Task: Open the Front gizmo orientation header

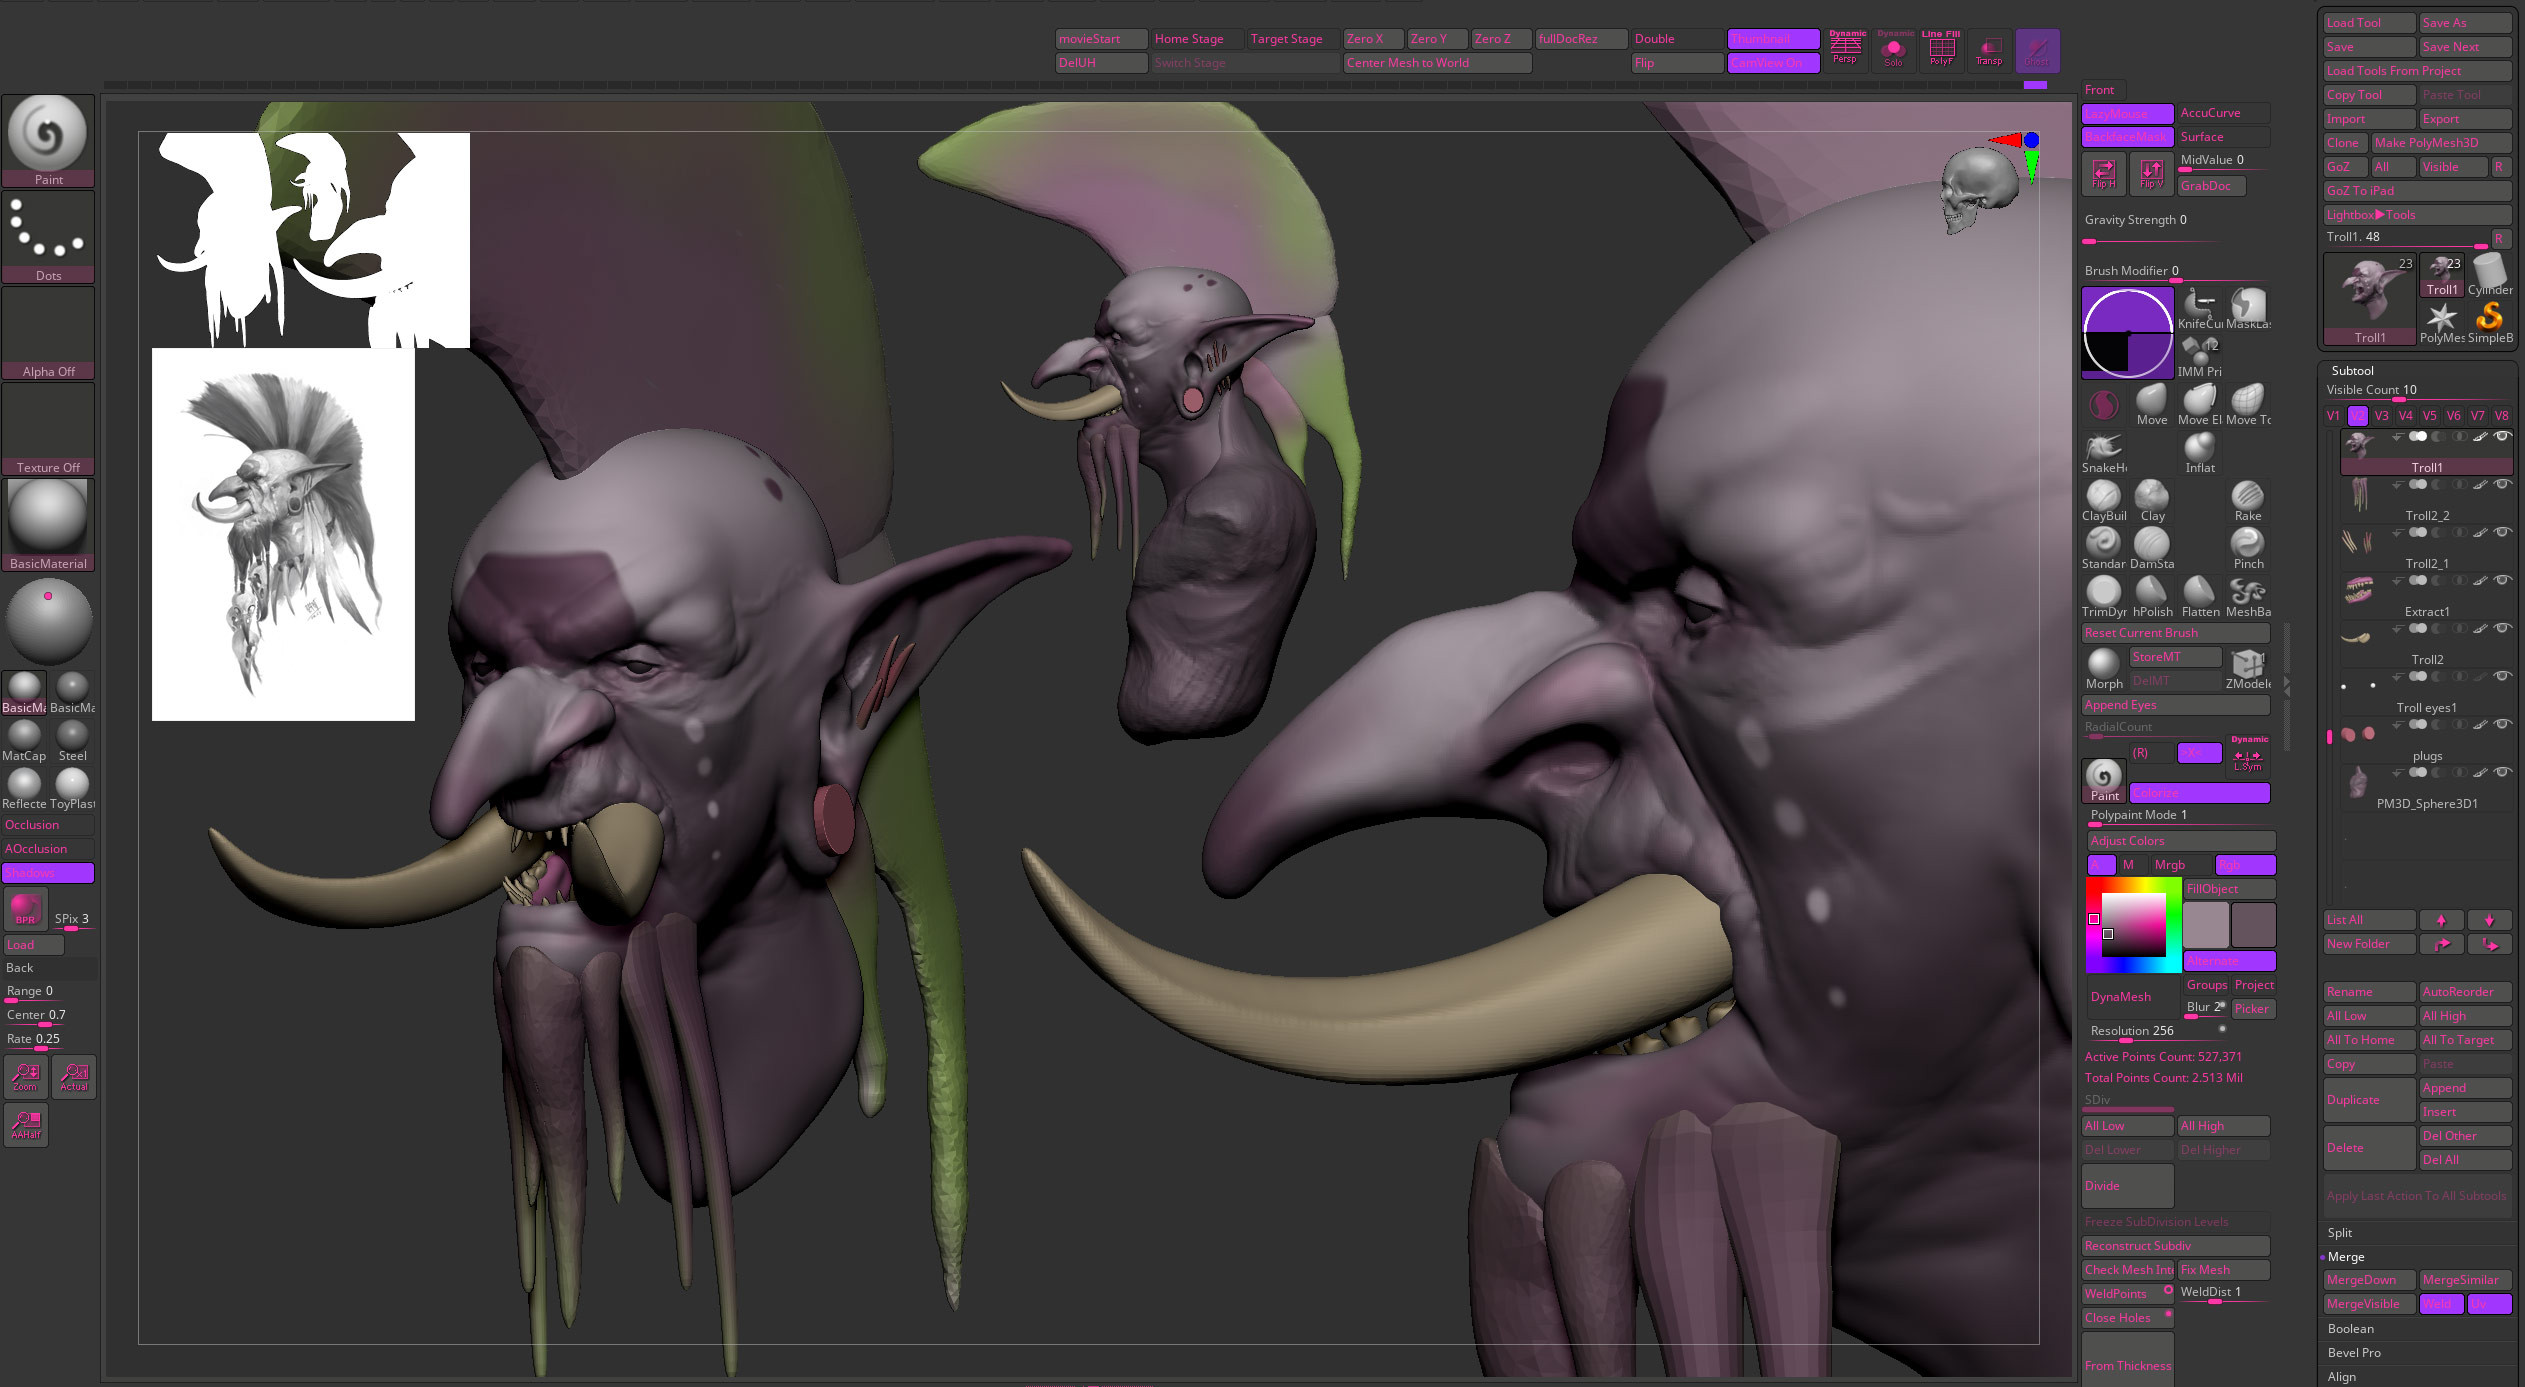Action: 2100,89
